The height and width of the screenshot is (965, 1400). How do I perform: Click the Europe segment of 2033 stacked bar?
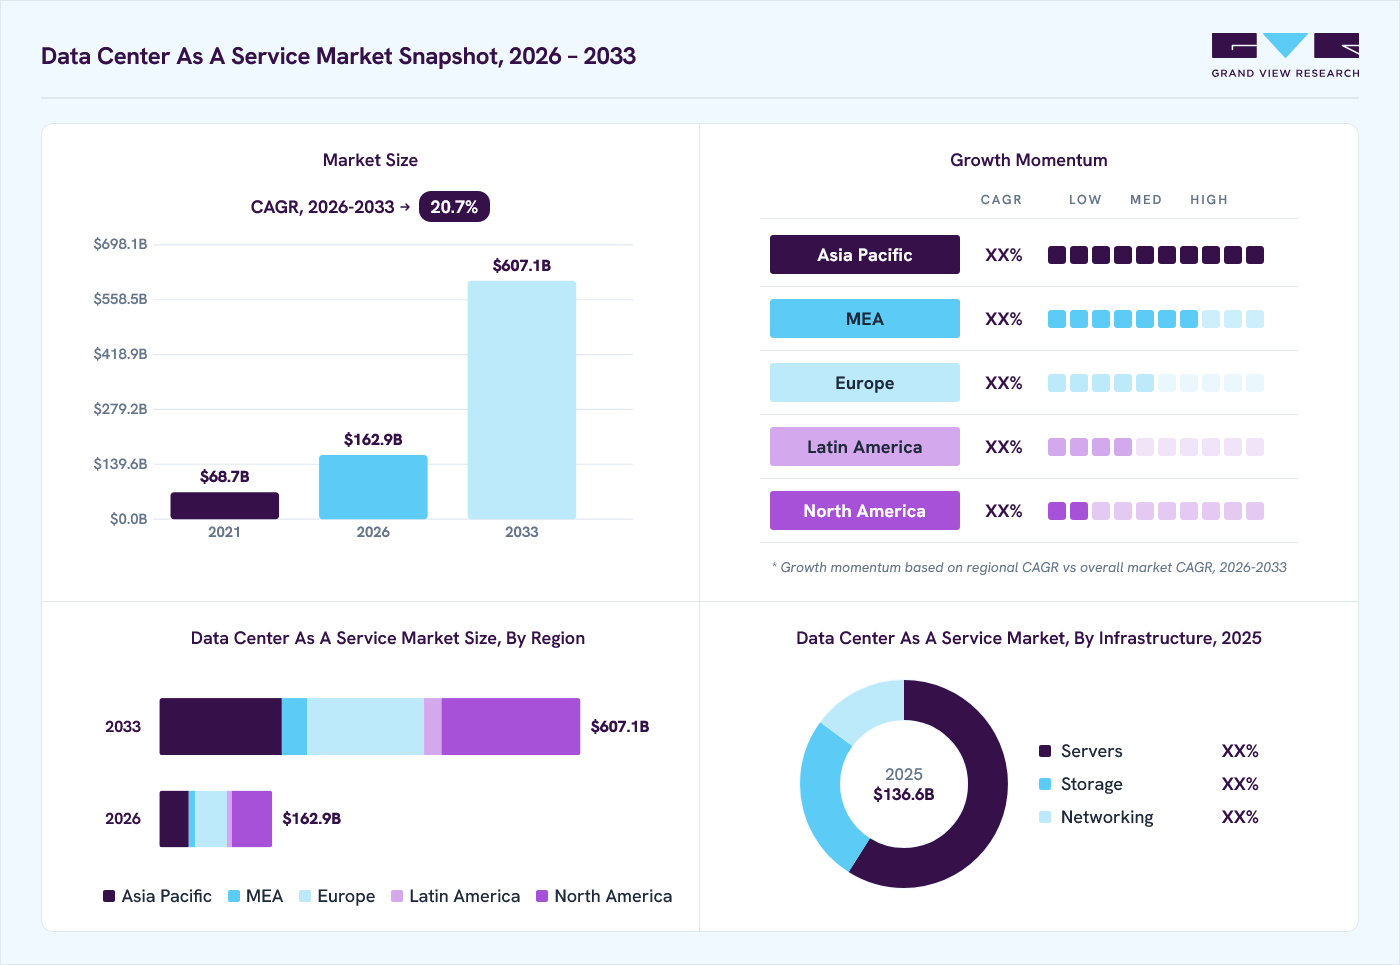click(x=365, y=727)
